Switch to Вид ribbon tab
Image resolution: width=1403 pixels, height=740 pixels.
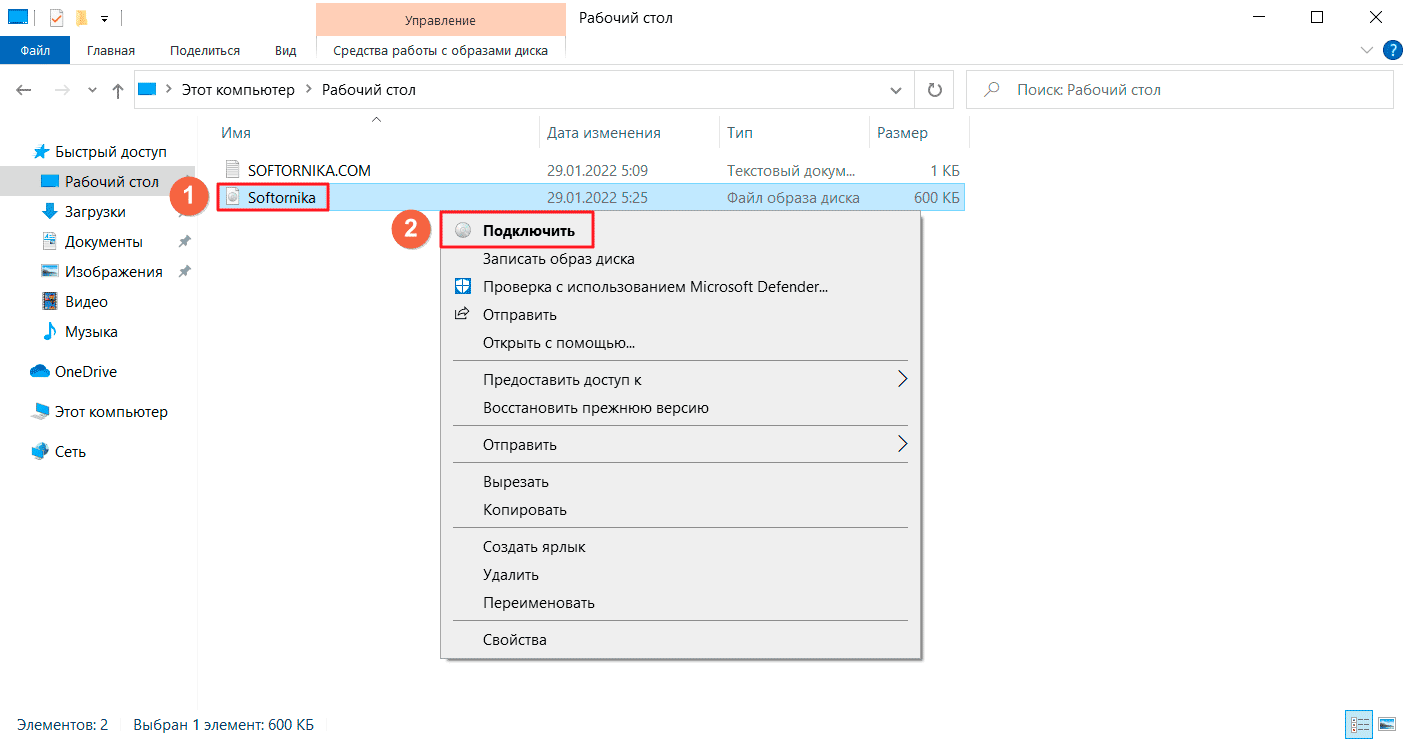pos(286,50)
